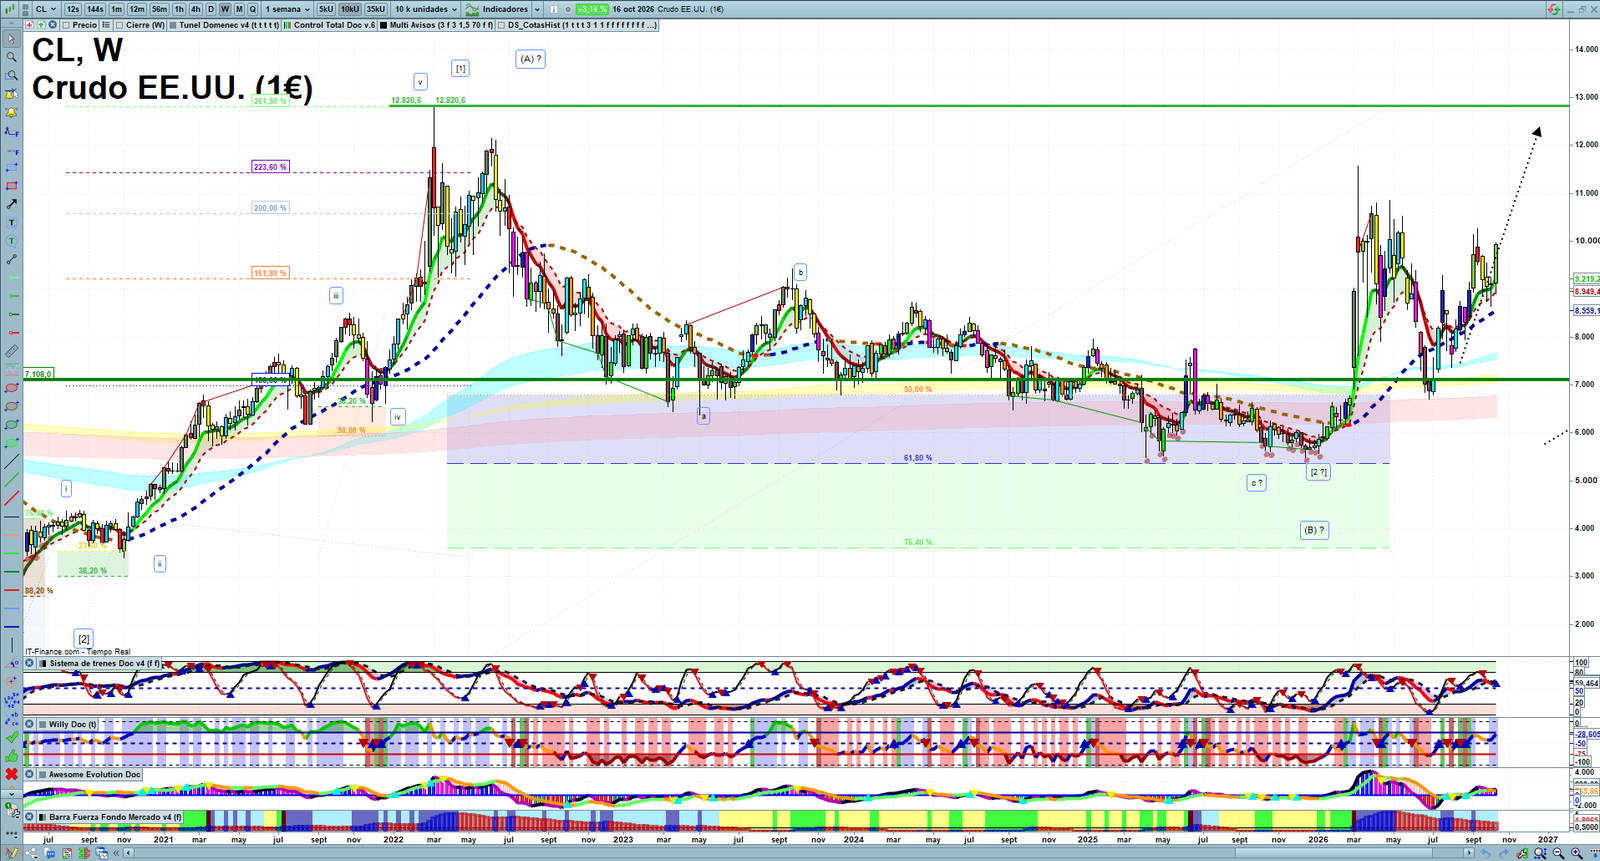Pick the yellow alarm bell tool
Image resolution: width=1600 pixels, height=861 pixels.
click(11, 112)
